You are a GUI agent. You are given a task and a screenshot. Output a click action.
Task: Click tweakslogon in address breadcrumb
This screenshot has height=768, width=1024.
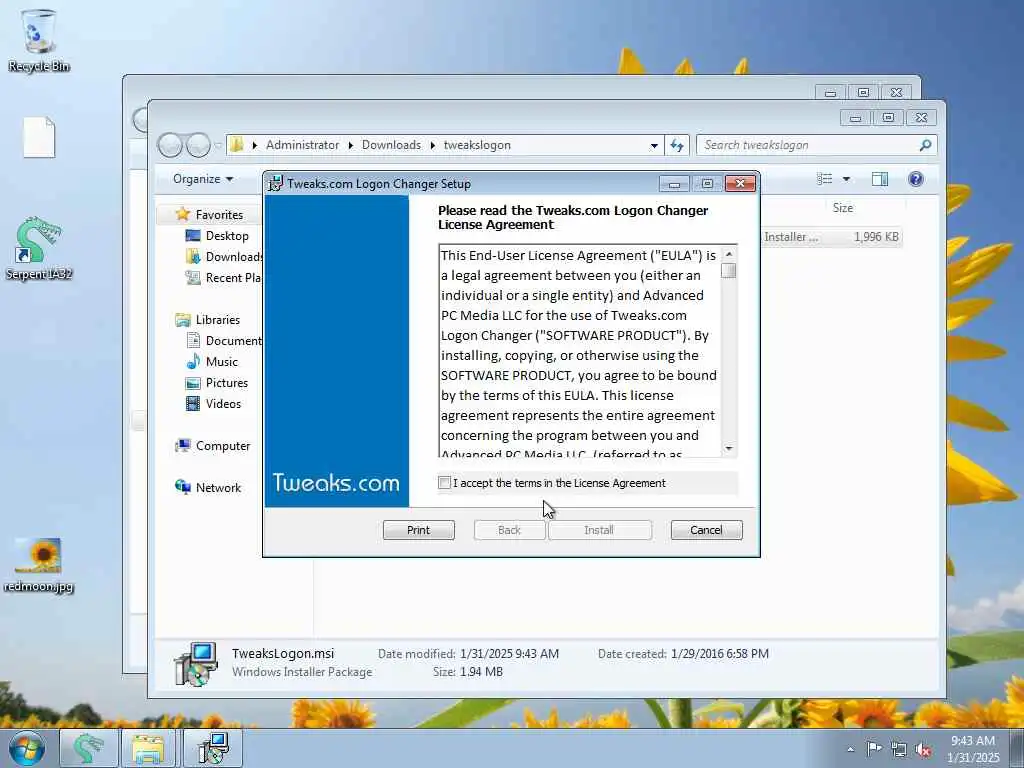point(477,145)
